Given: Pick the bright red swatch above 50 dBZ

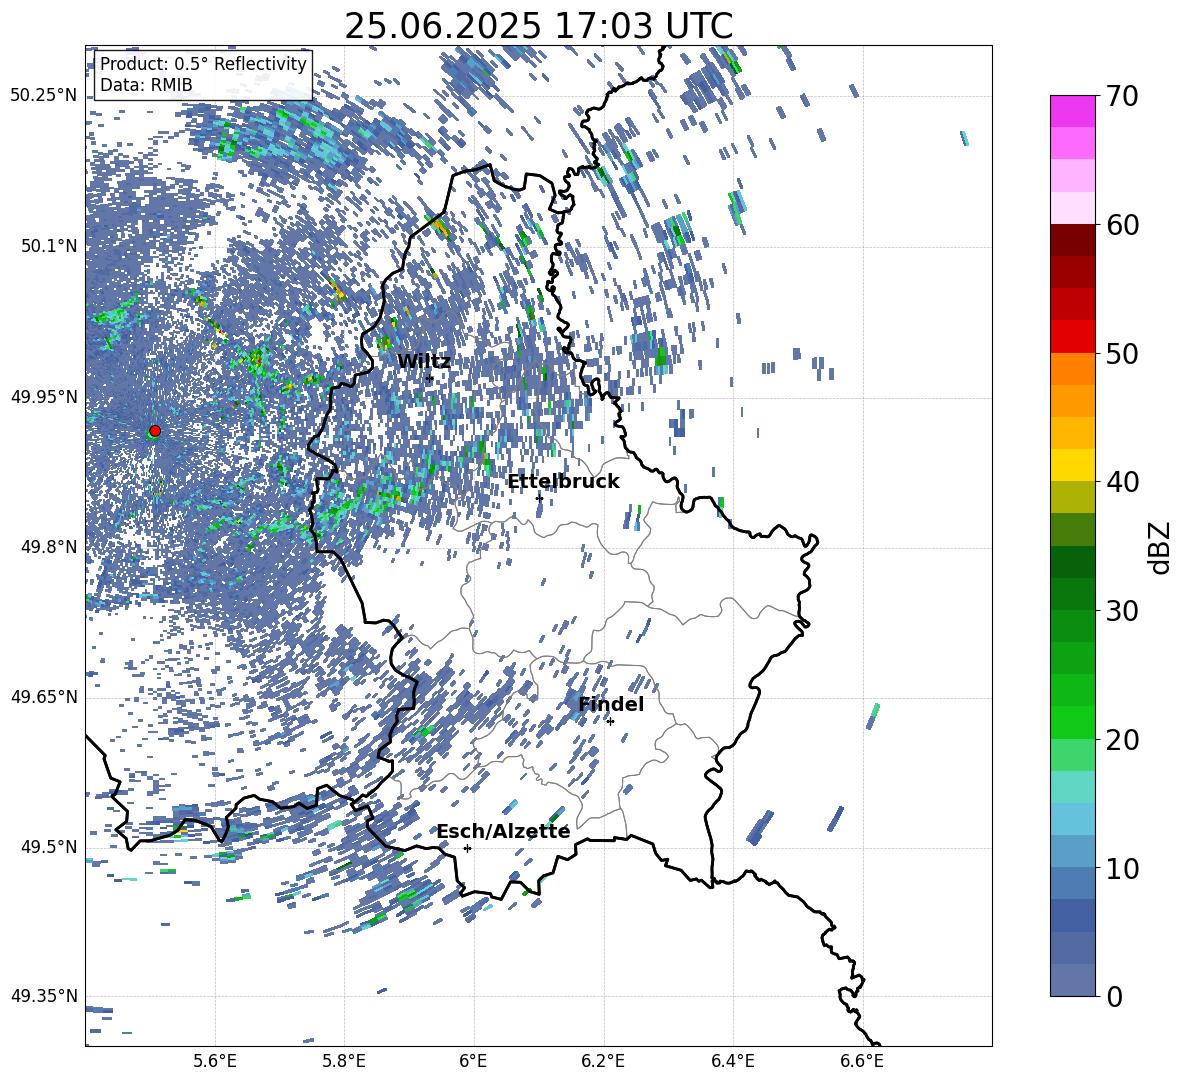Looking at the screenshot, I should coord(1072,337).
